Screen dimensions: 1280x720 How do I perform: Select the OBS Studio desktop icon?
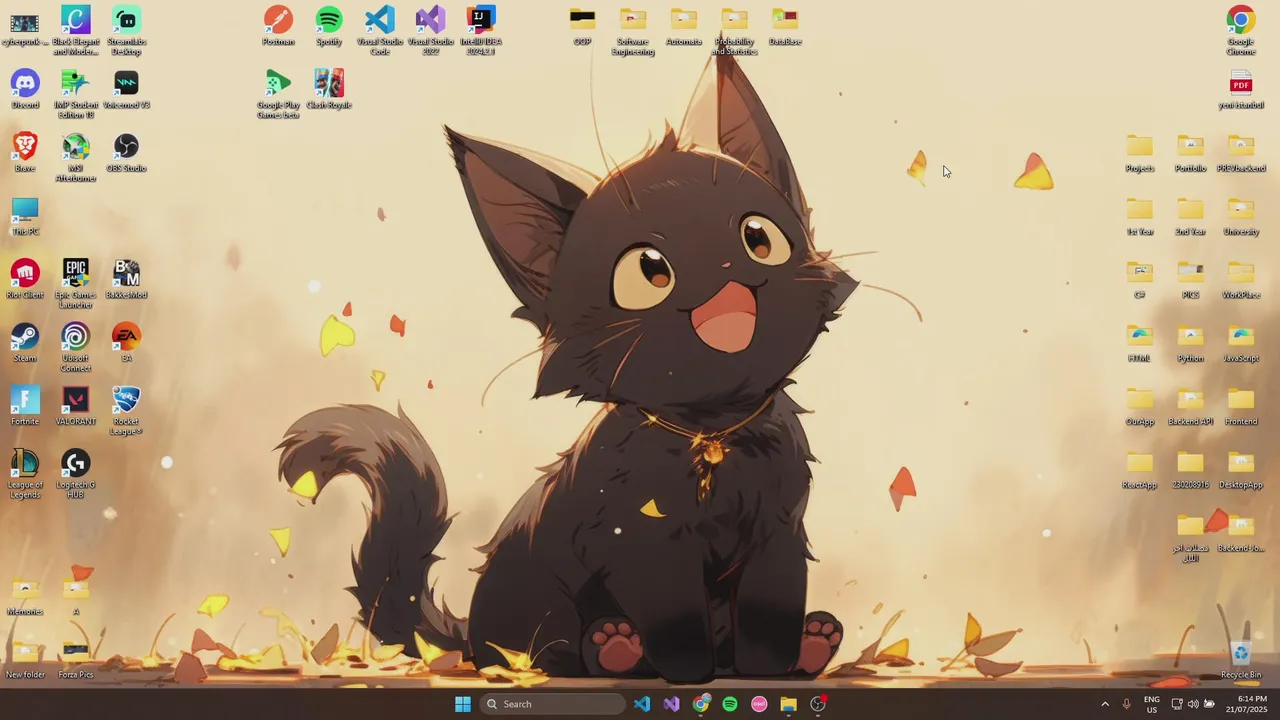(126, 153)
